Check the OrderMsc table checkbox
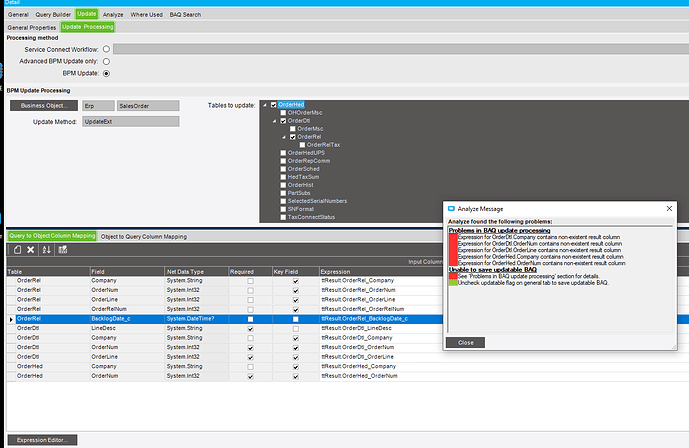 pyautogui.click(x=293, y=129)
